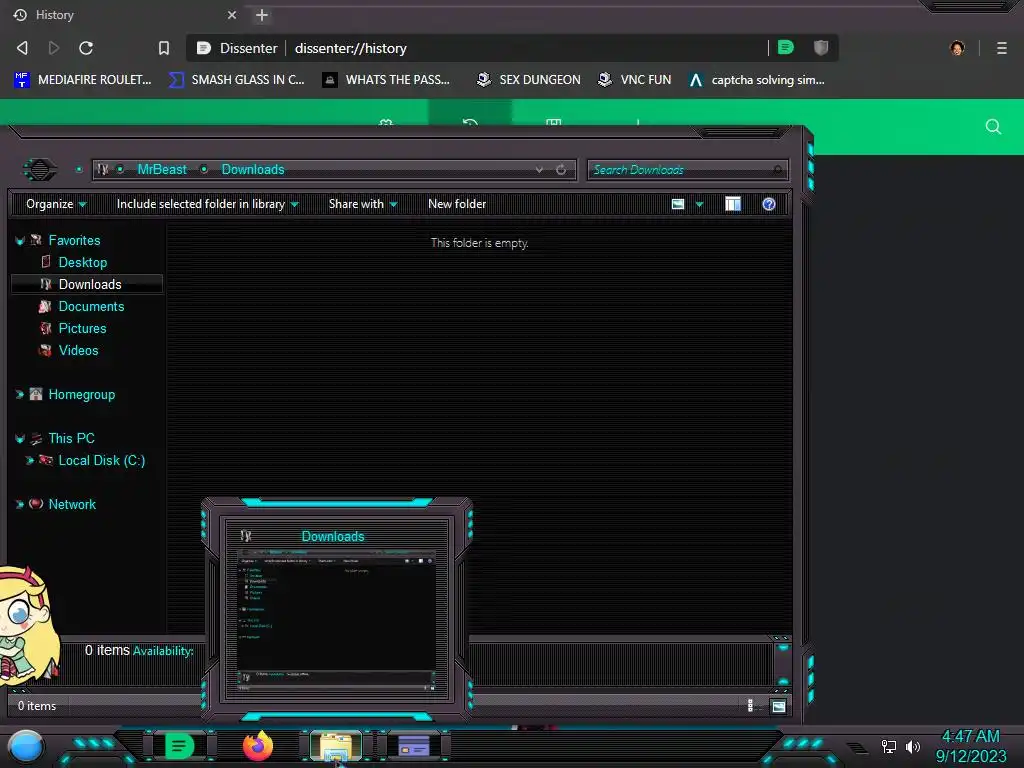Open the Organize menu
This screenshot has width=1024, height=768.
(x=56, y=204)
